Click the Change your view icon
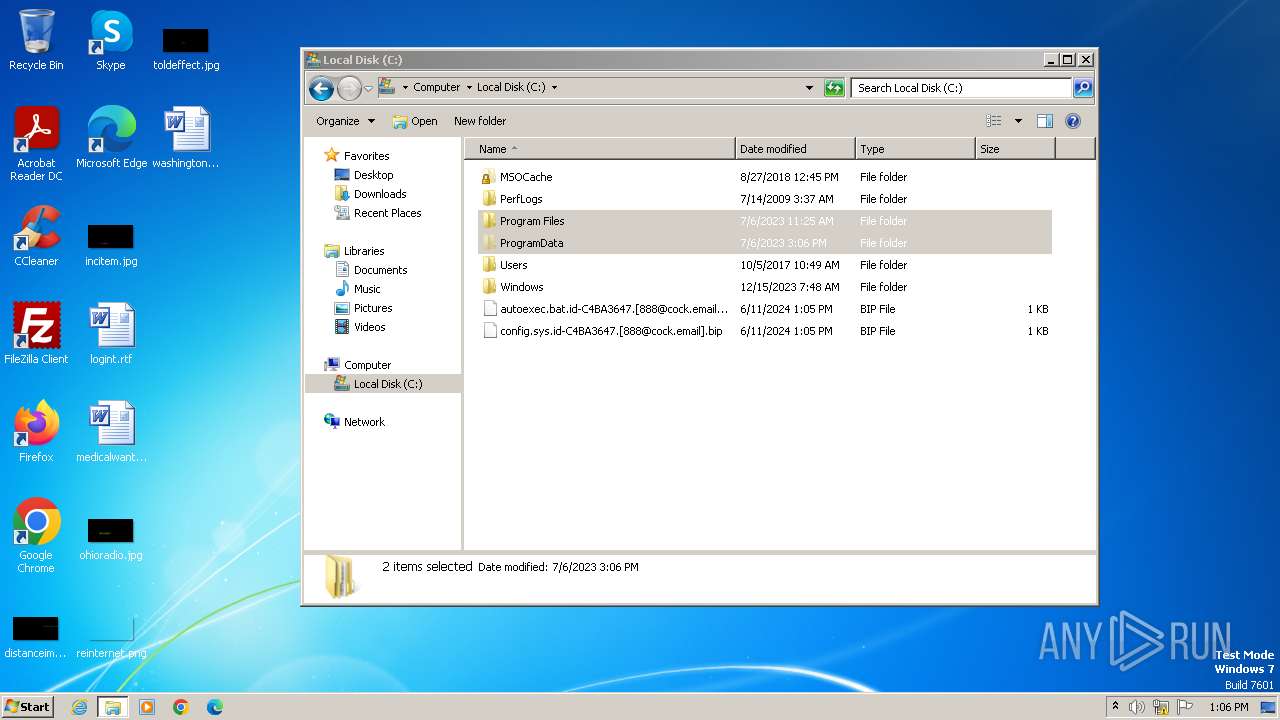 coord(993,121)
